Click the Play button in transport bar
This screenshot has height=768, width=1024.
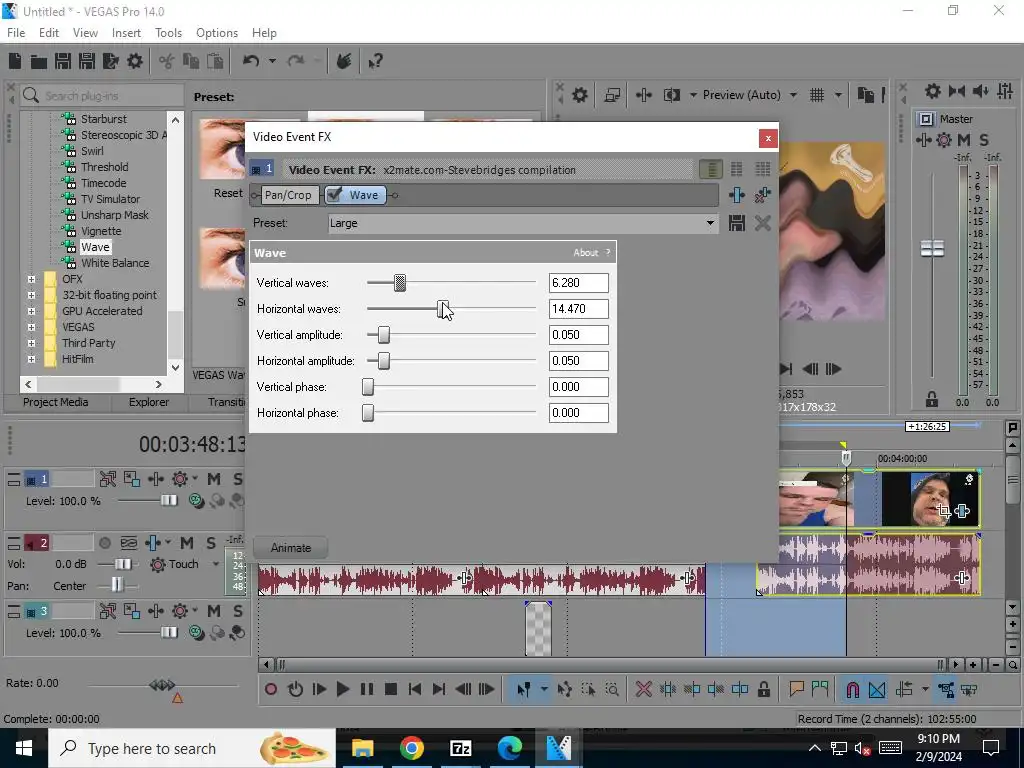point(342,689)
